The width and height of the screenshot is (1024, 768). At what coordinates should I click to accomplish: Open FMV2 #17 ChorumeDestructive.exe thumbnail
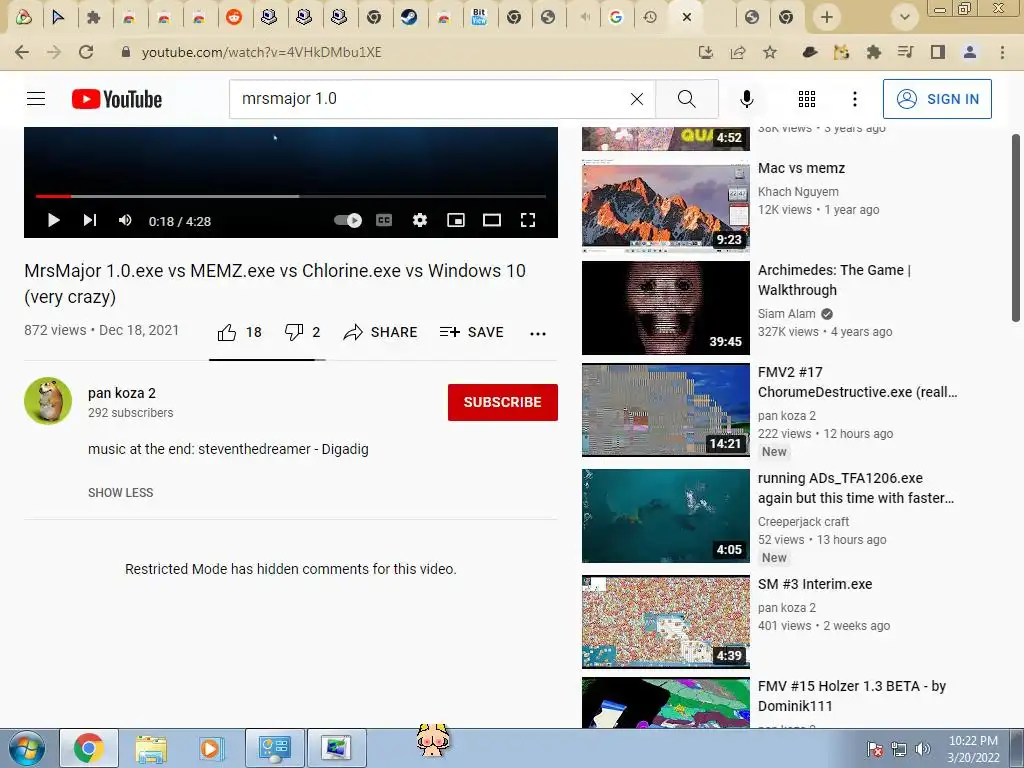pos(665,409)
